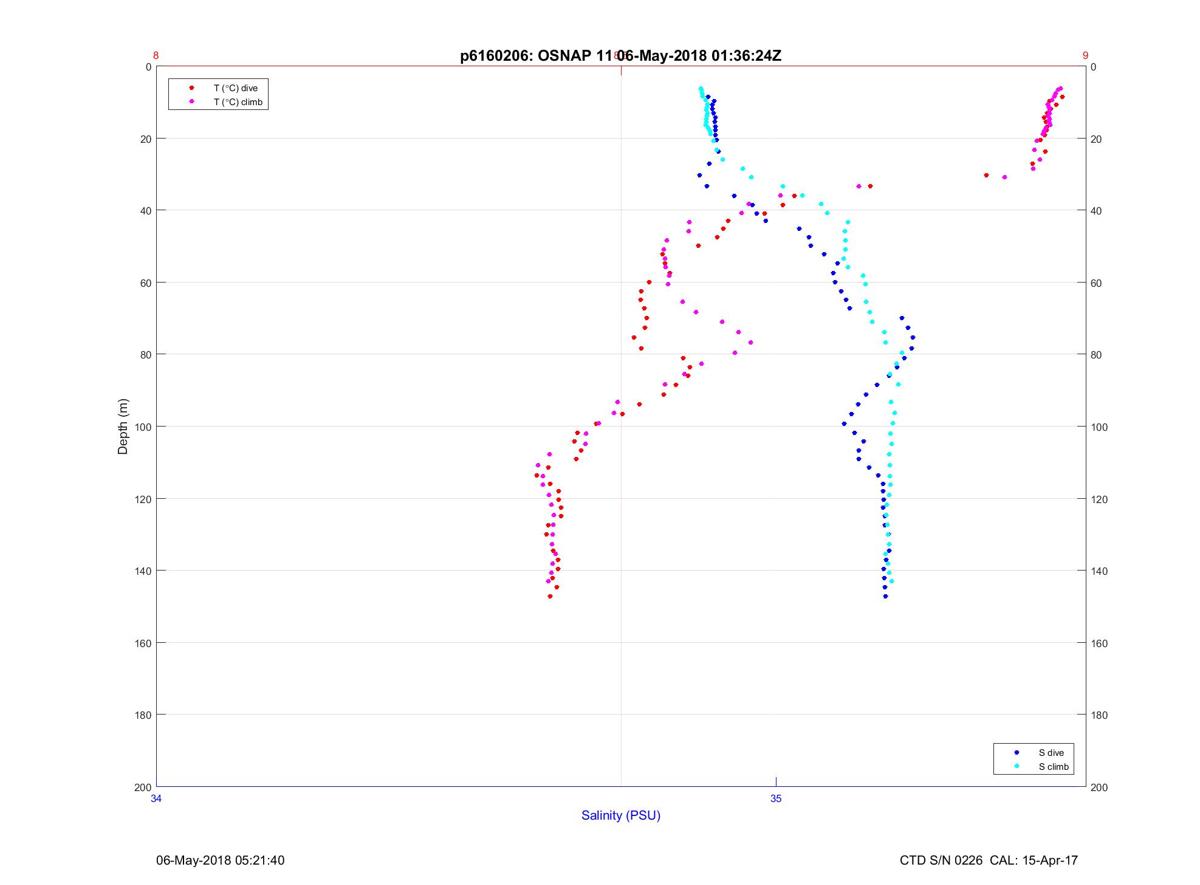Click the left depth axis tick label 160
The height and width of the screenshot is (885, 1200).
tap(142, 643)
